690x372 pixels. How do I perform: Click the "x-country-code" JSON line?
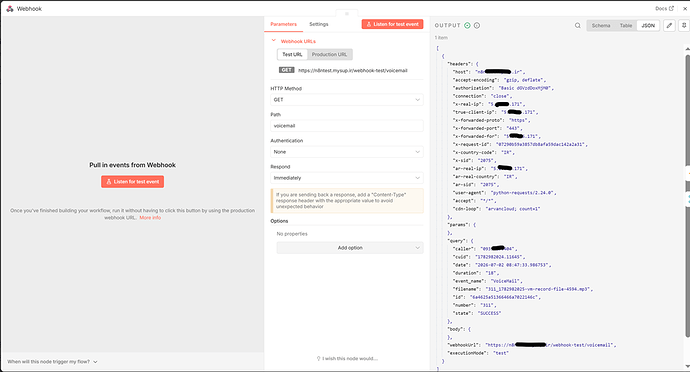[483, 152]
